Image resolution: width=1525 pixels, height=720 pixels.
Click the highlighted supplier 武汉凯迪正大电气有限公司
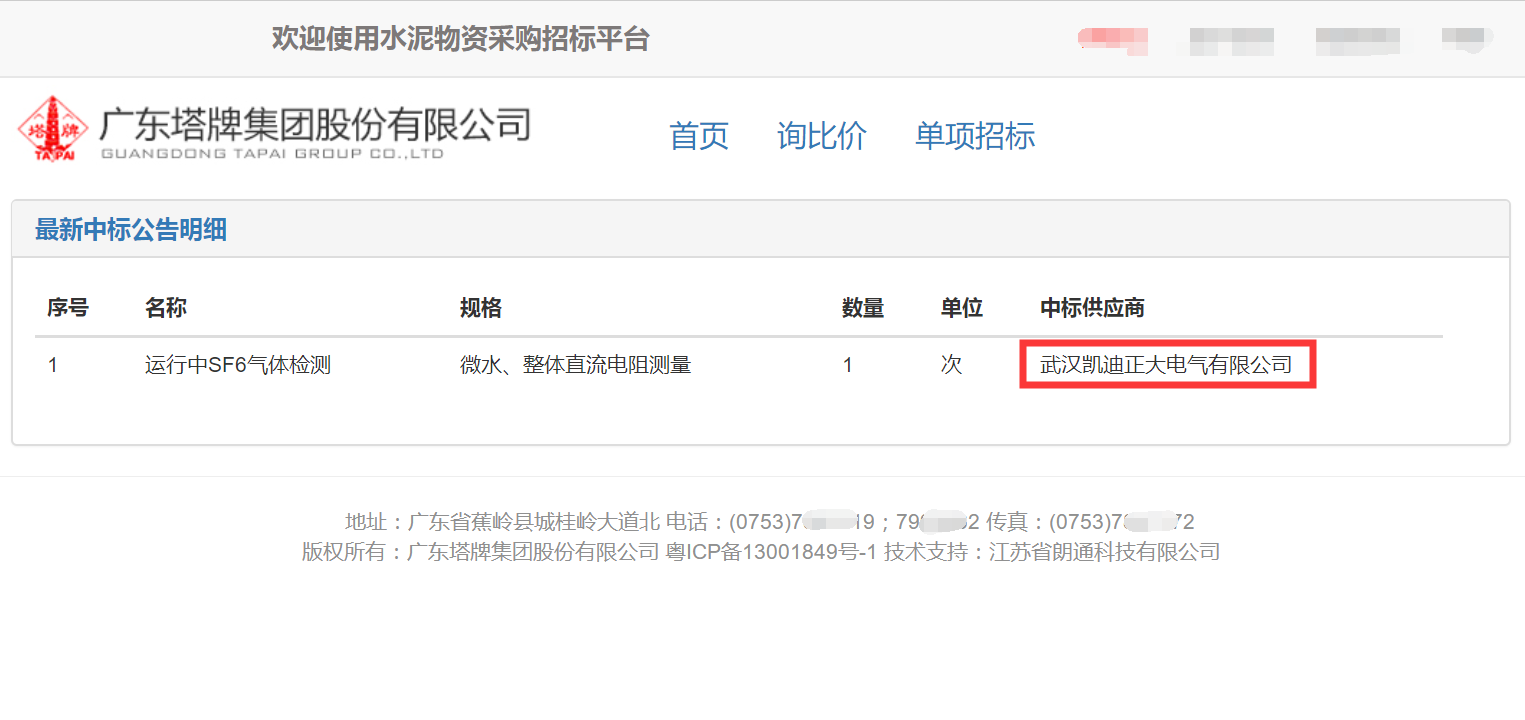[1166, 365]
